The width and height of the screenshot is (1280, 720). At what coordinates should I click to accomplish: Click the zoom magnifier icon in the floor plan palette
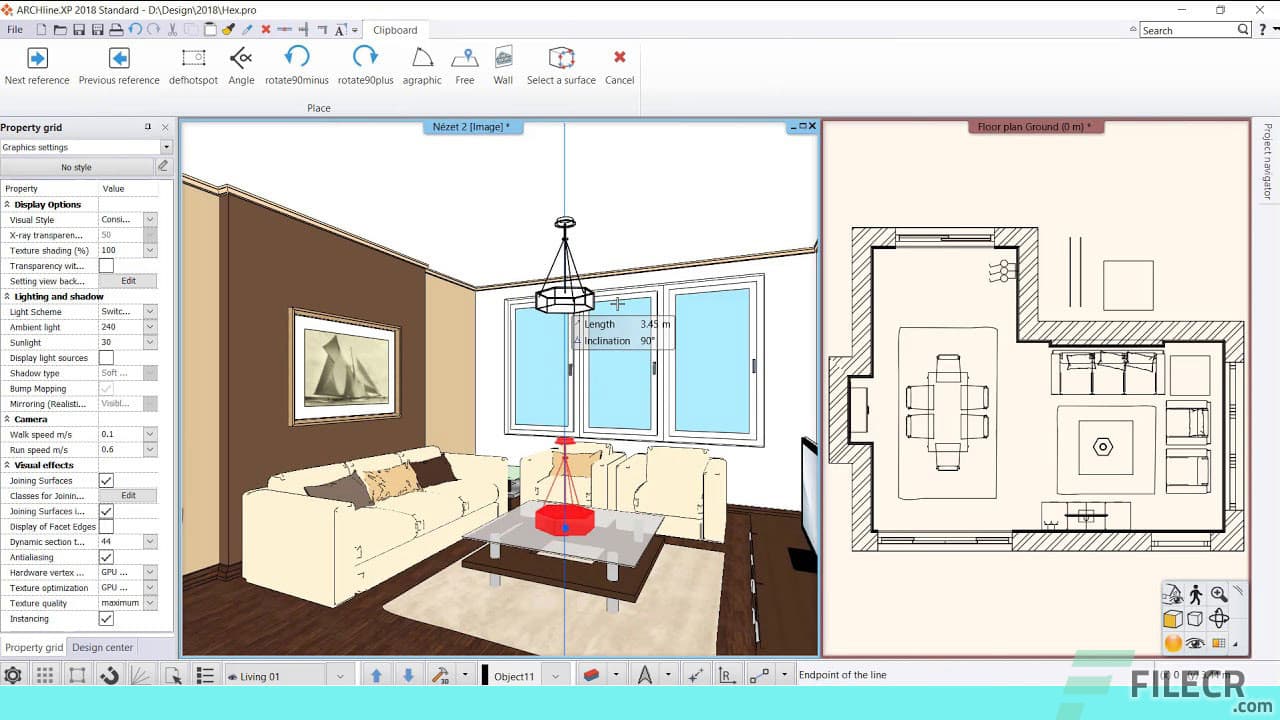click(x=1219, y=593)
